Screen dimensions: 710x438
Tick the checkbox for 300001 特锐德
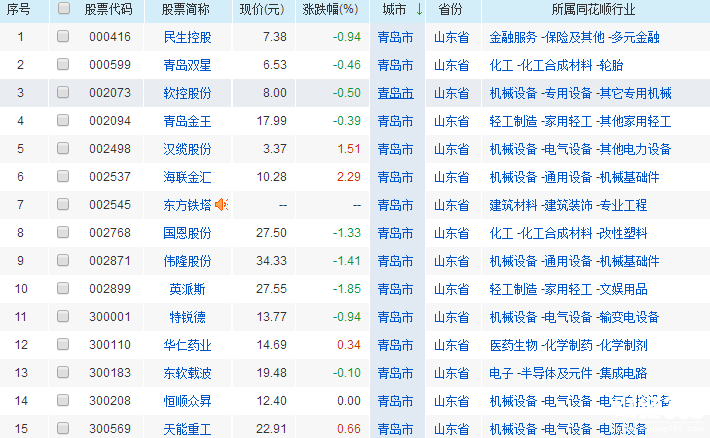coord(63,316)
